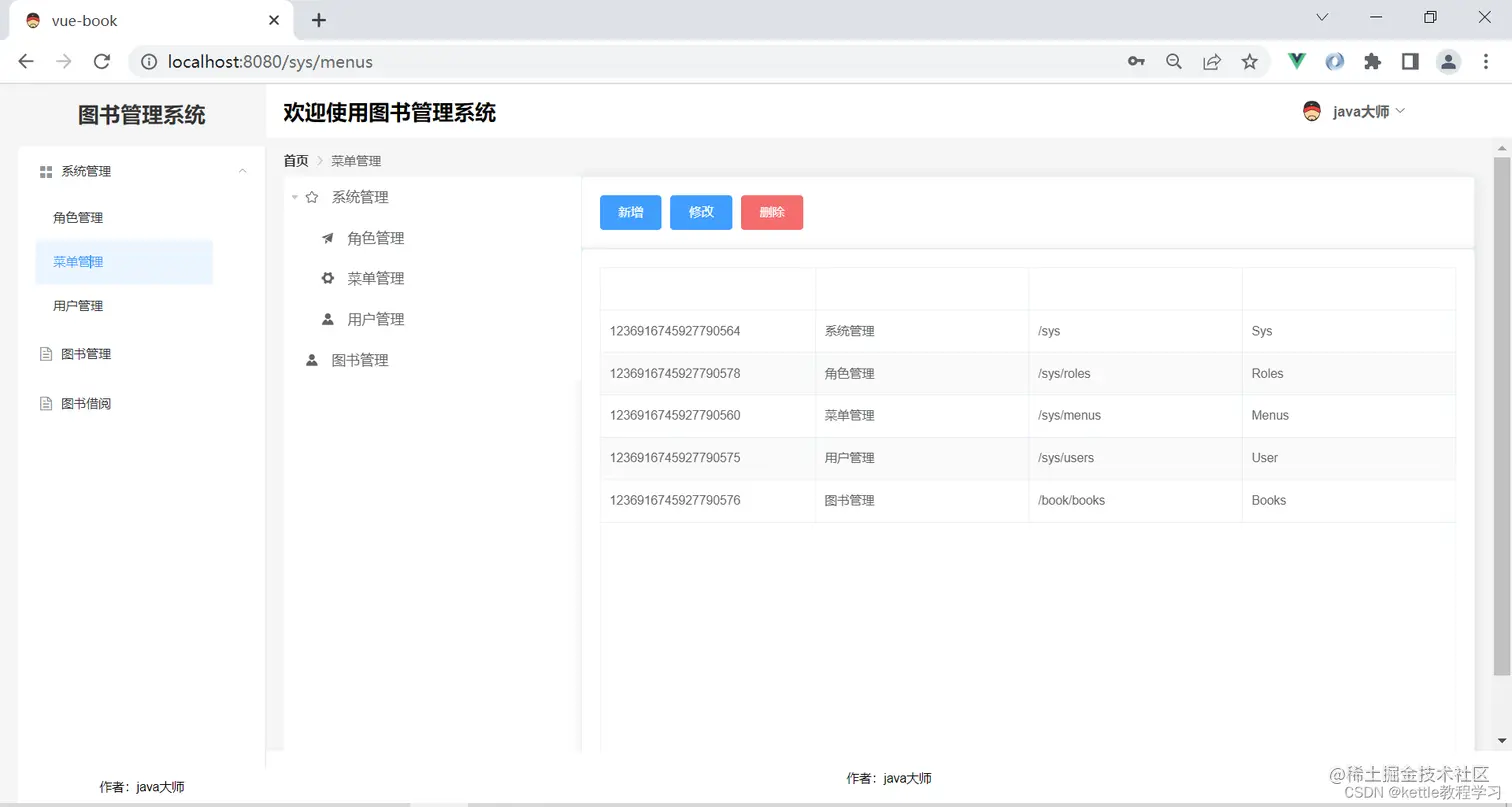Open the java大师 account dropdown
1512x807 pixels.
[x=1360, y=111]
